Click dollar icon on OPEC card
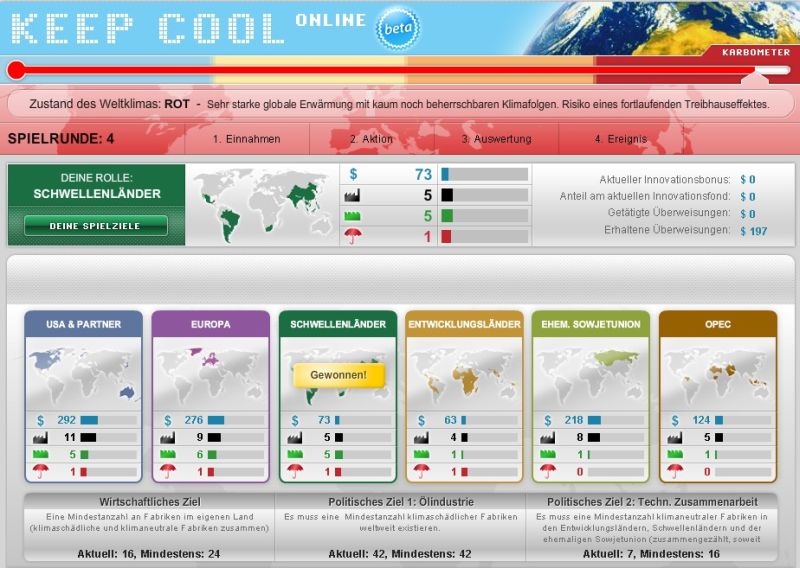The image size is (800, 568). coord(675,421)
